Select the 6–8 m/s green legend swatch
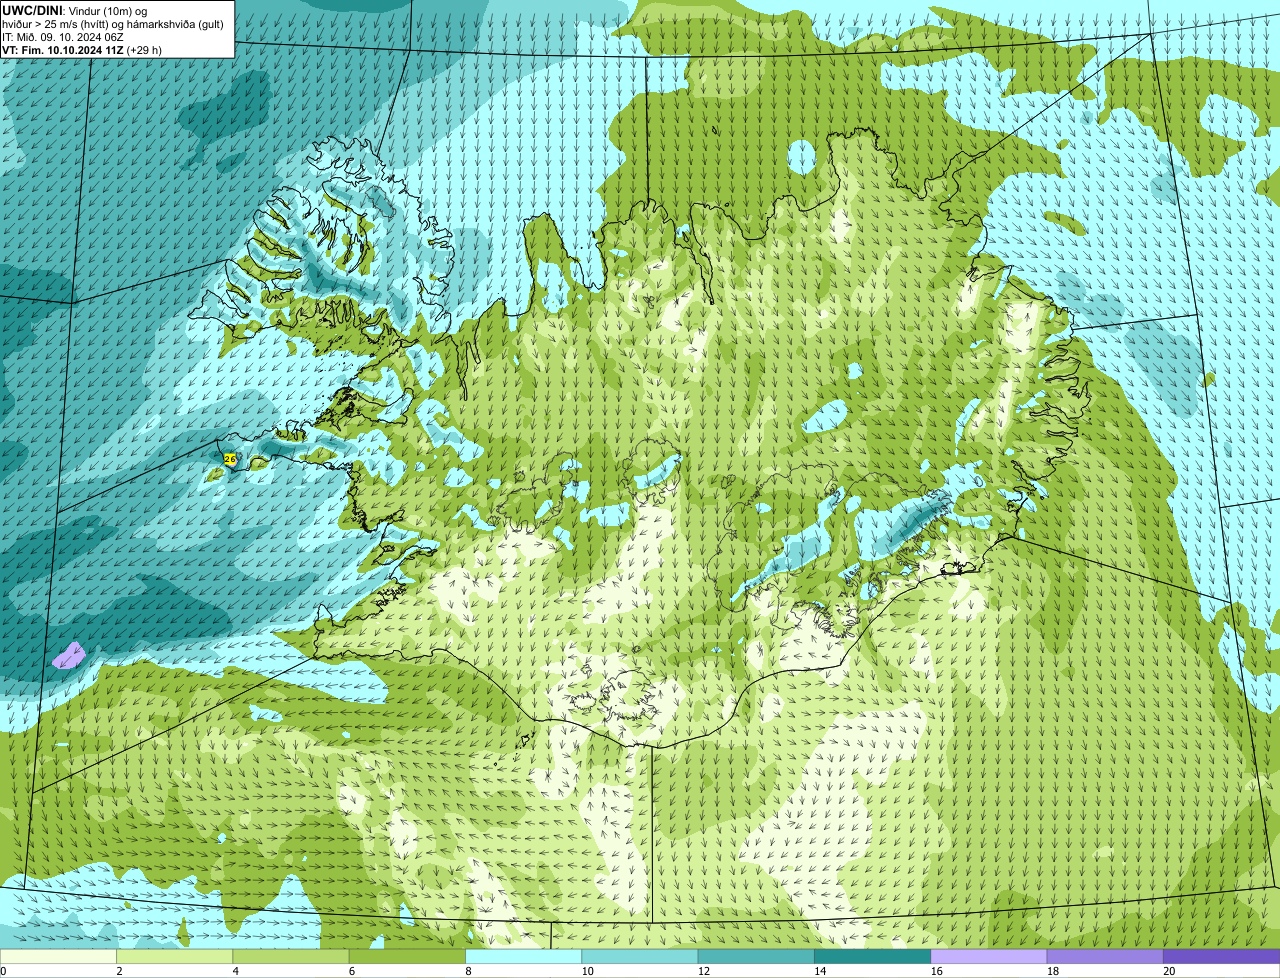This screenshot has height=978, width=1280. (407, 956)
